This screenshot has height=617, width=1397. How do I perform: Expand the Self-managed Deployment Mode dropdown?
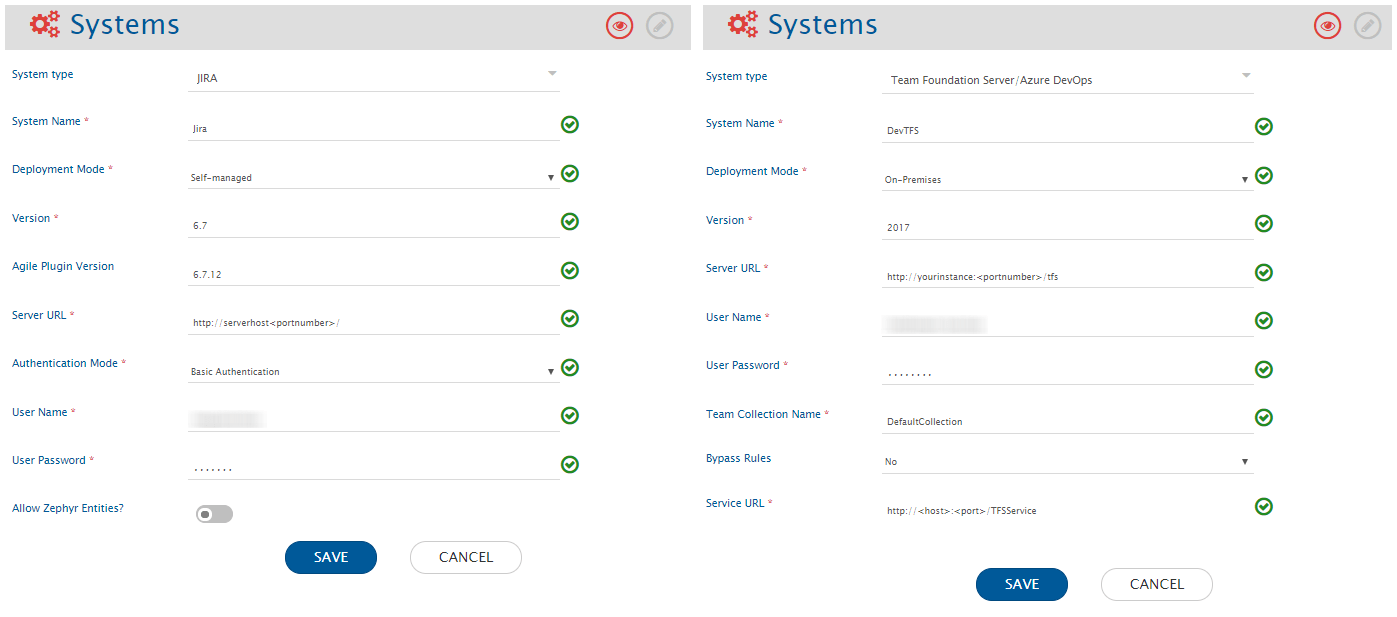click(x=373, y=178)
